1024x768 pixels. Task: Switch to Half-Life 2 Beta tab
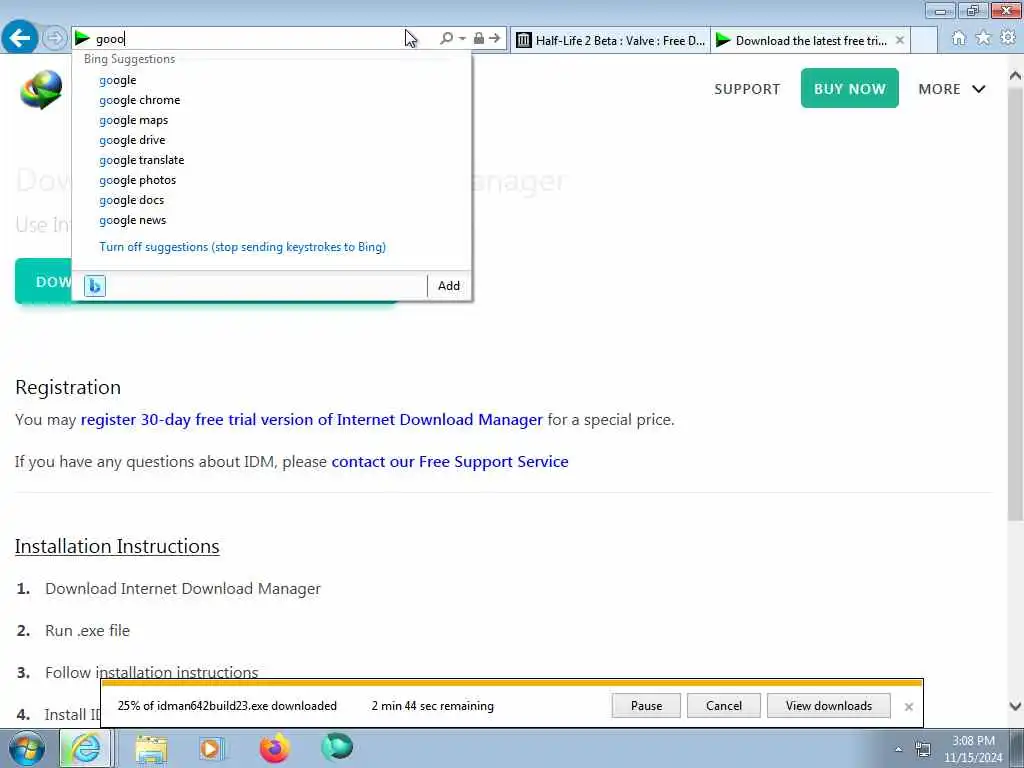click(611, 40)
